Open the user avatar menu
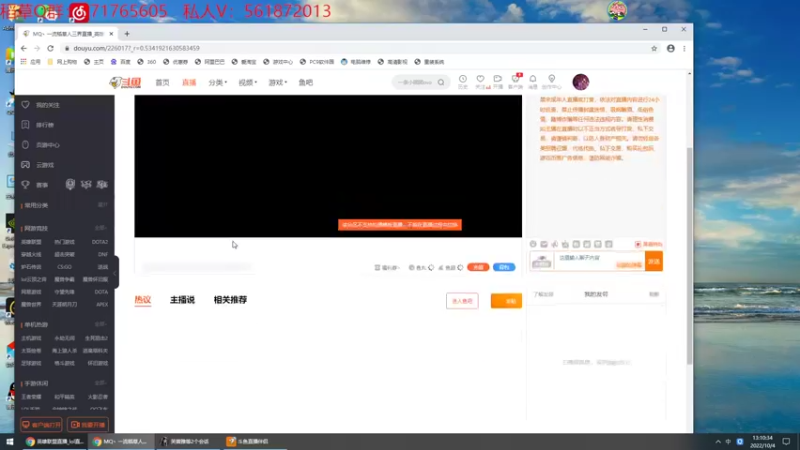Screen dimensions: 800x450 [581, 82]
